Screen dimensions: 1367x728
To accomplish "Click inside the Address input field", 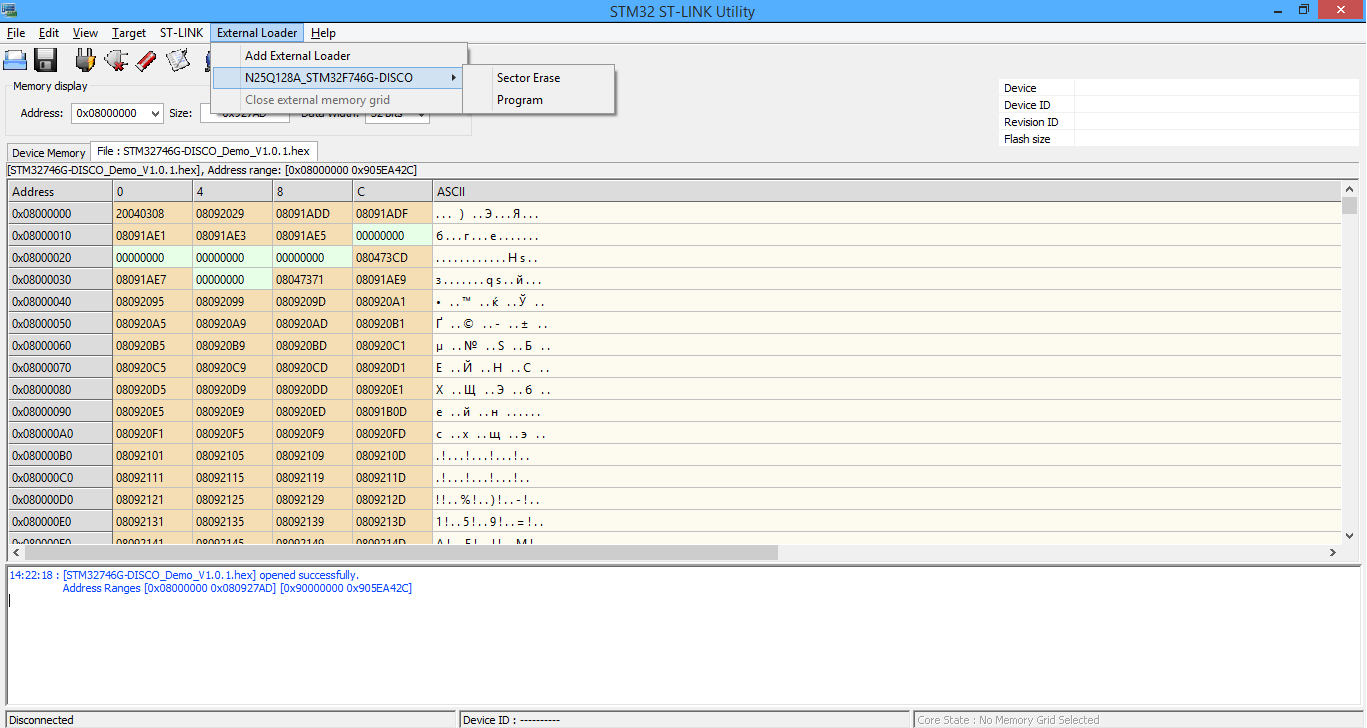I will tap(109, 113).
